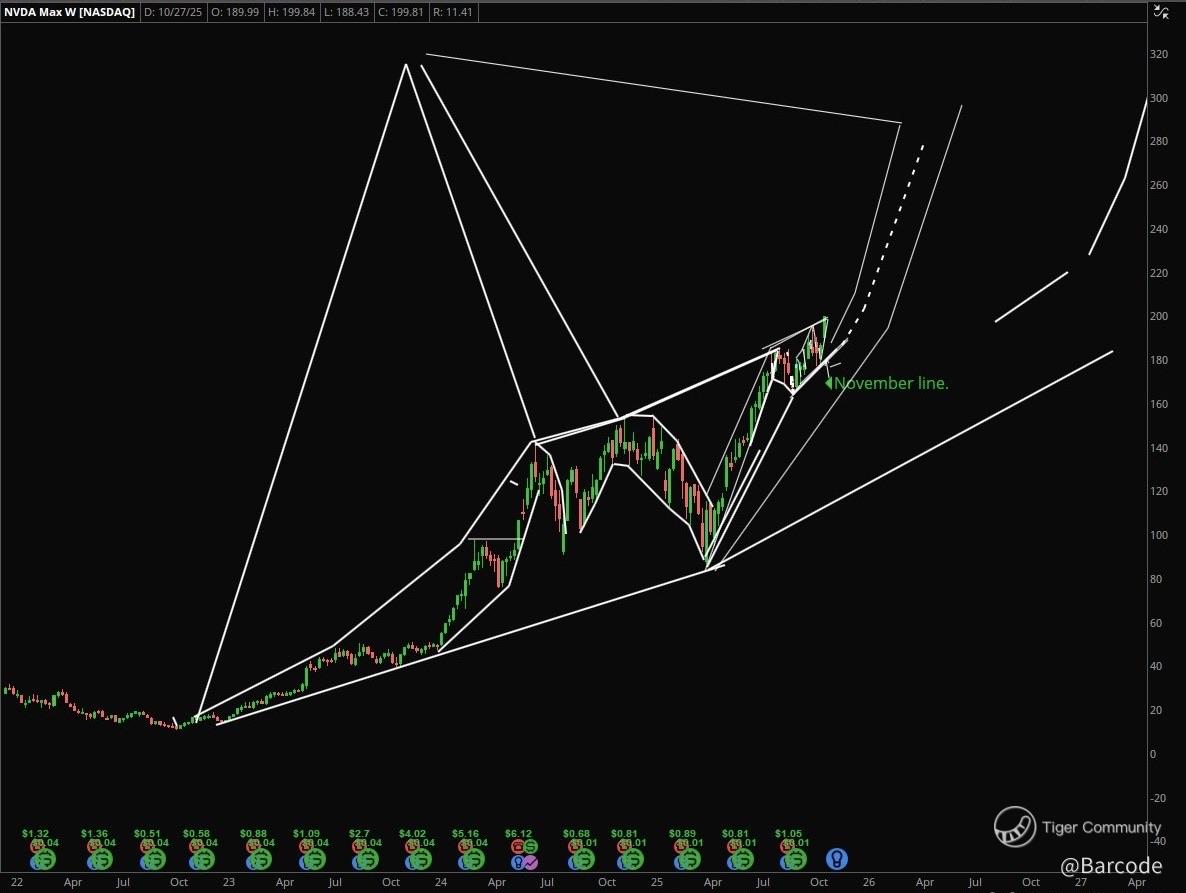Click the small green dollar icon under $6.12
The height and width of the screenshot is (893, 1186).
[x=531, y=846]
